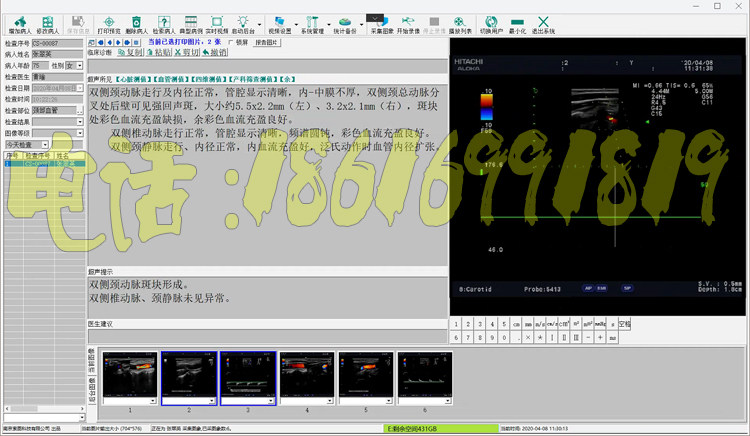
Task: Click in the 医生建议 text field
Action: coord(267,336)
